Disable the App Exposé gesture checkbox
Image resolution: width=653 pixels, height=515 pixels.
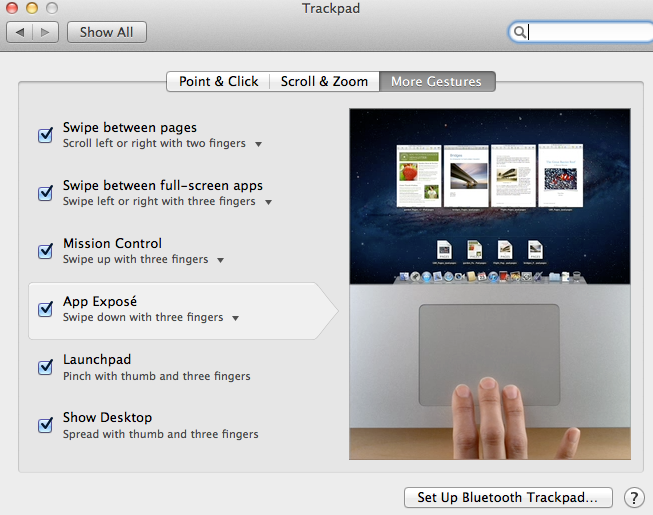[45, 309]
